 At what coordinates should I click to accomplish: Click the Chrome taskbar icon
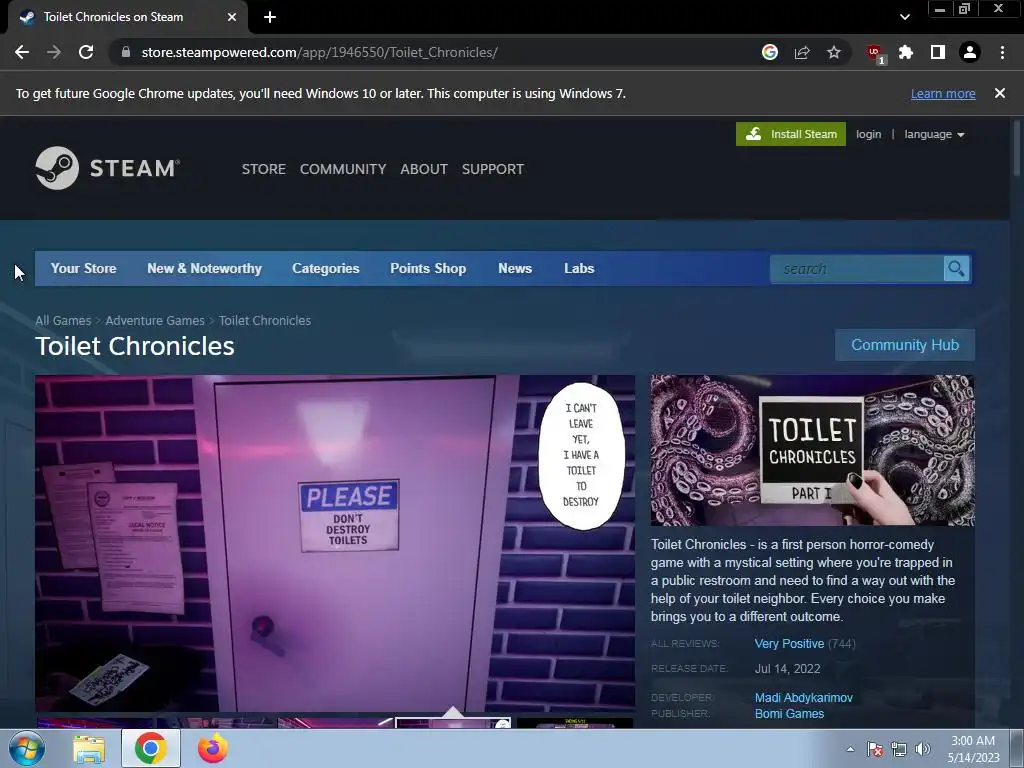(151, 748)
